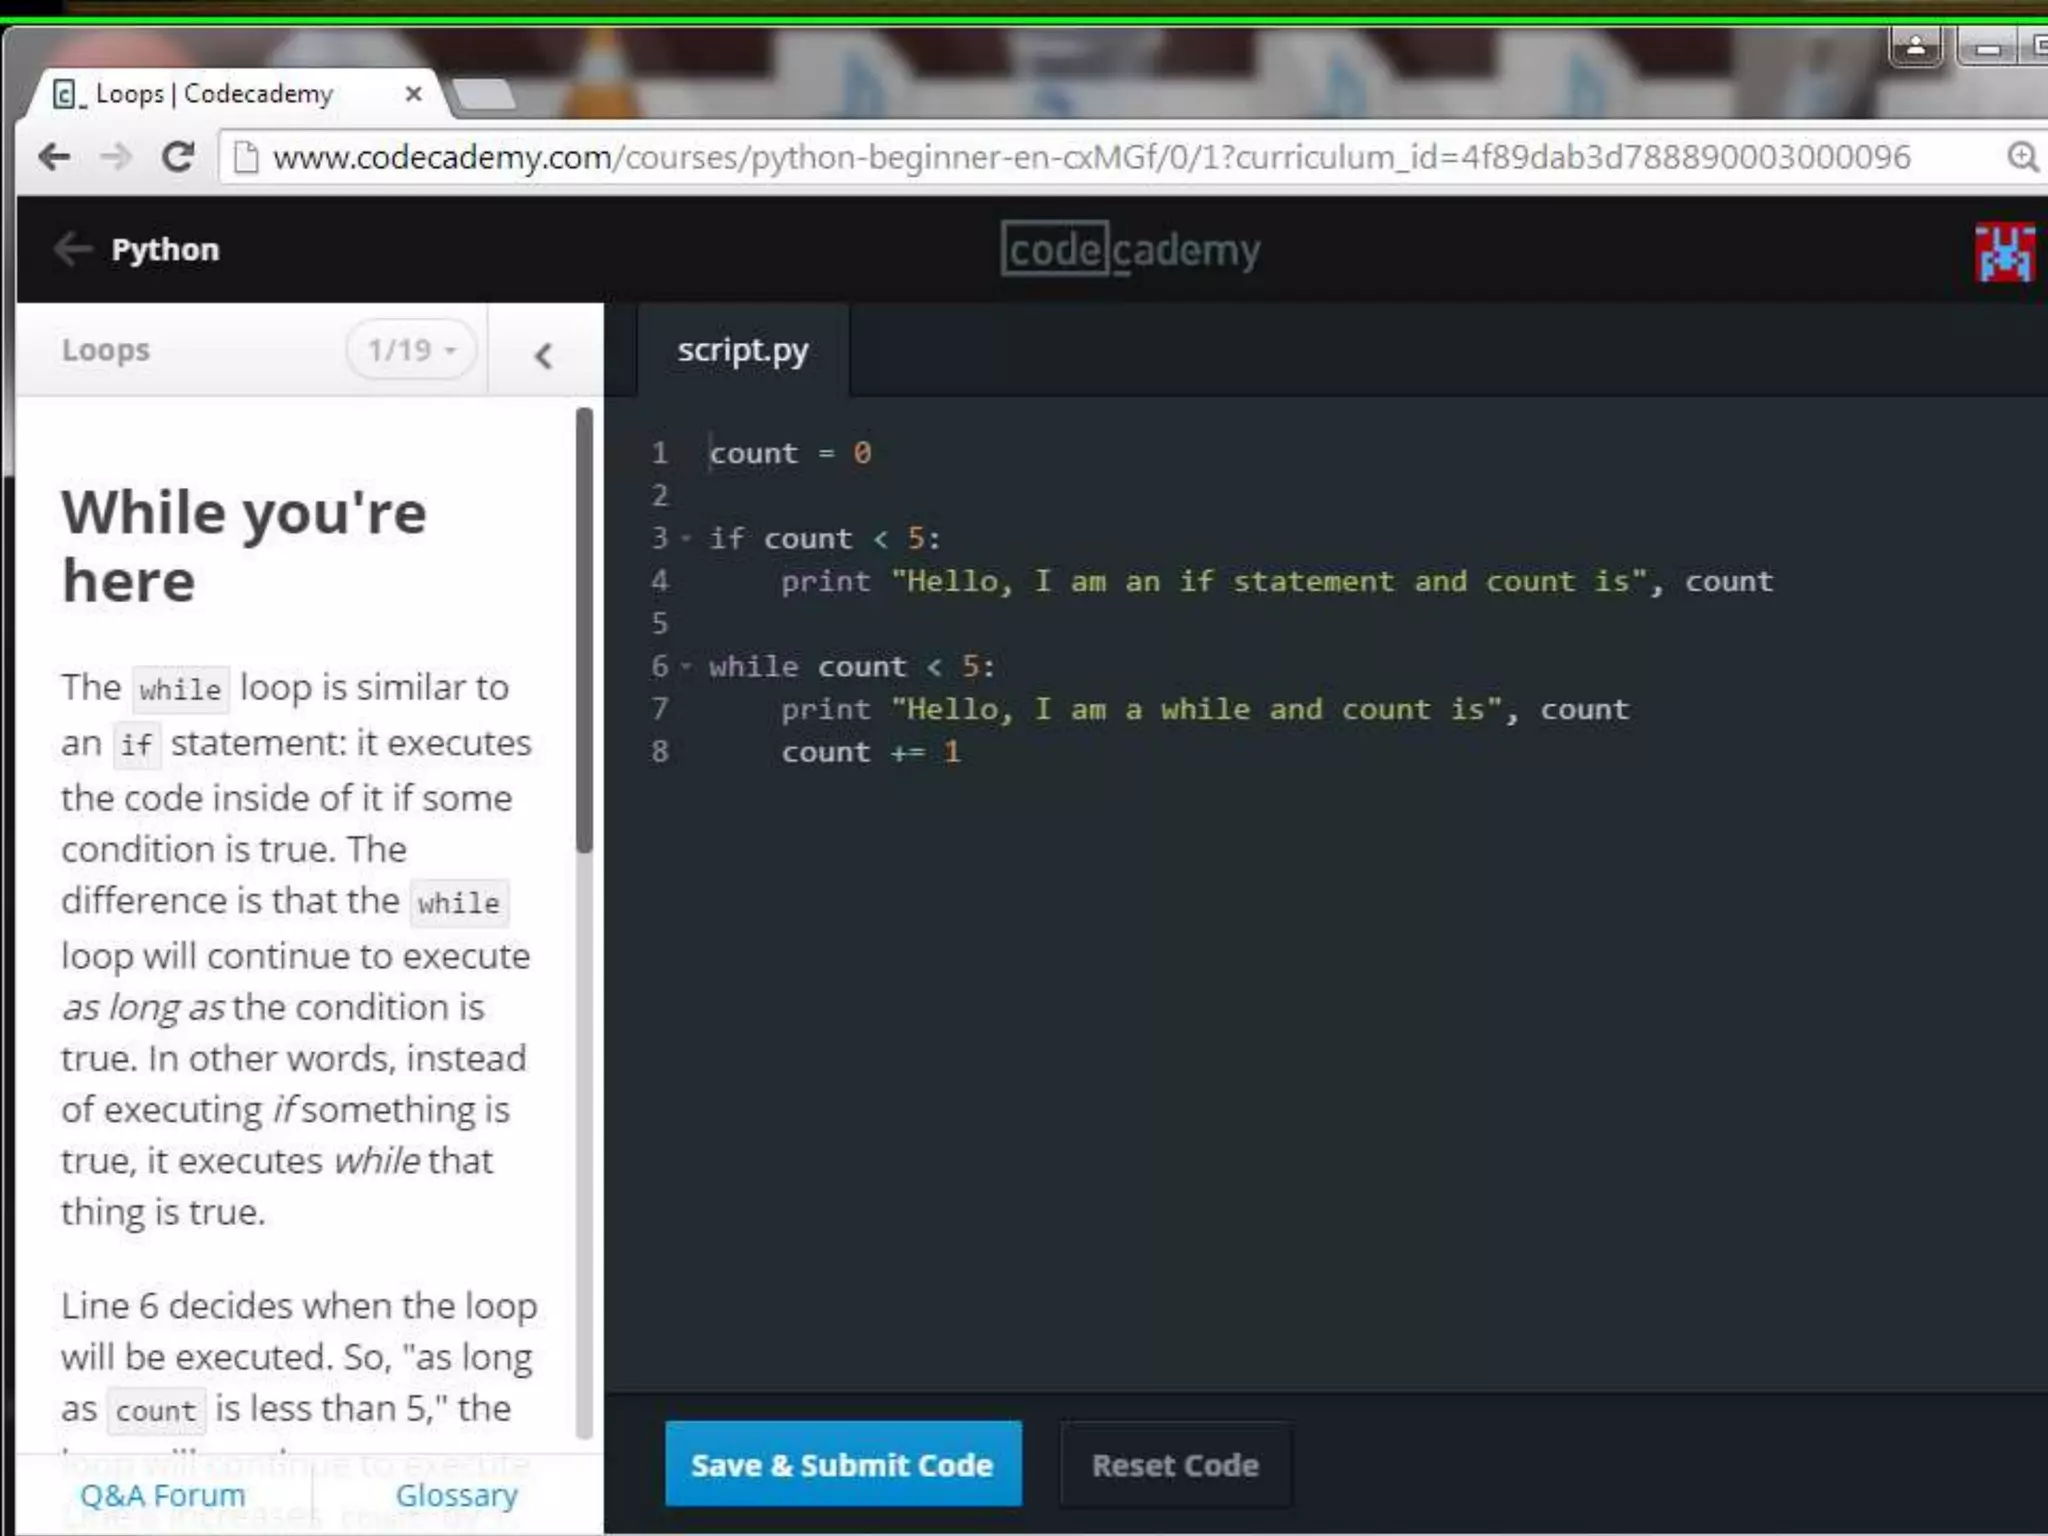Image resolution: width=2048 pixels, height=1536 pixels.
Task: Open the 1/19 lesson progress dropdown
Action: [x=411, y=350]
